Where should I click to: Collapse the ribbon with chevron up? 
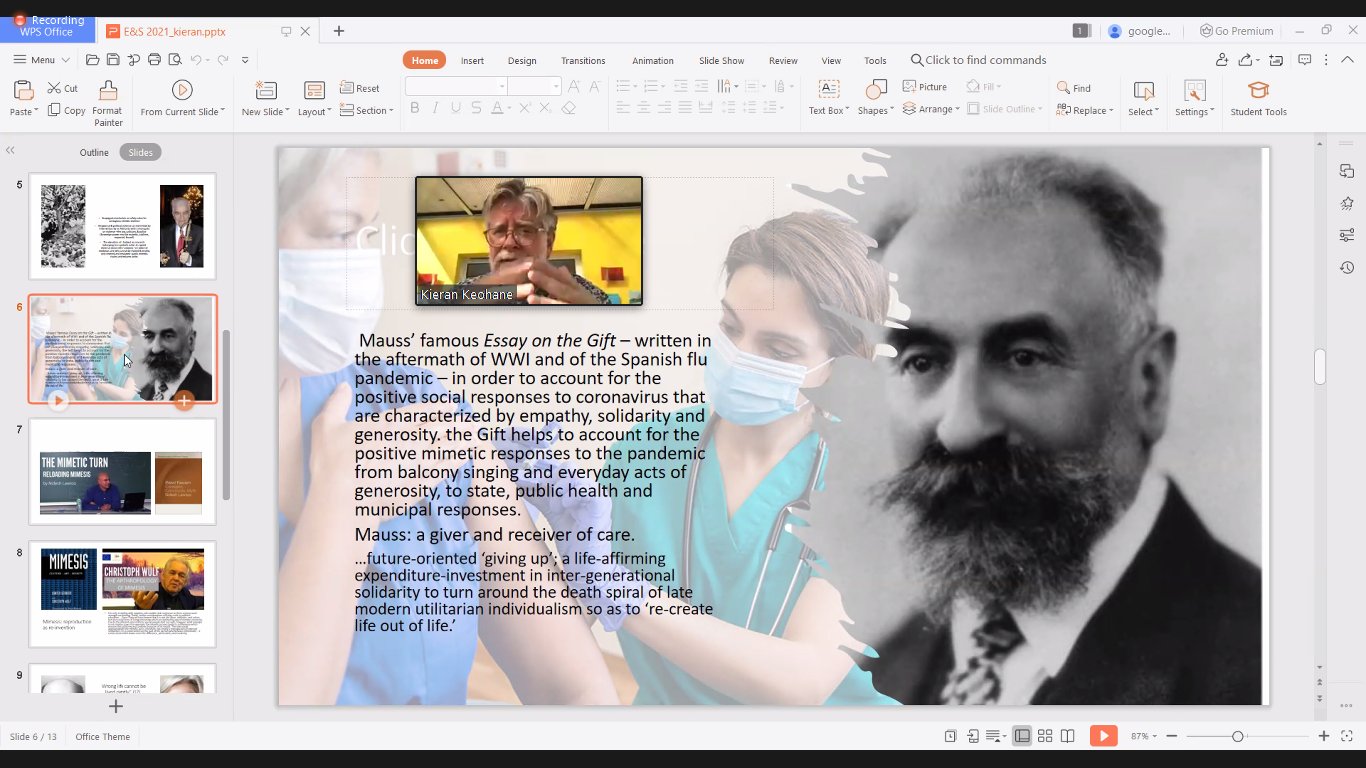pyautogui.click(x=1346, y=60)
